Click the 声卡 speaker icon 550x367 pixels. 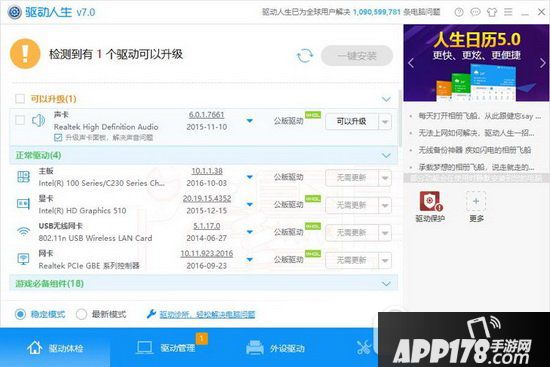pyautogui.click(x=38, y=121)
